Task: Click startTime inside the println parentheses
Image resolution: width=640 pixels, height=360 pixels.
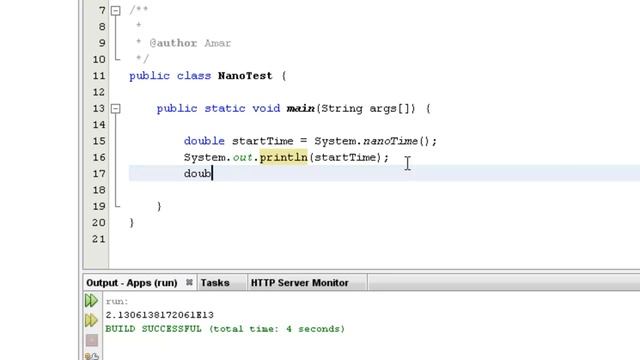Action: click(x=345, y=158)
